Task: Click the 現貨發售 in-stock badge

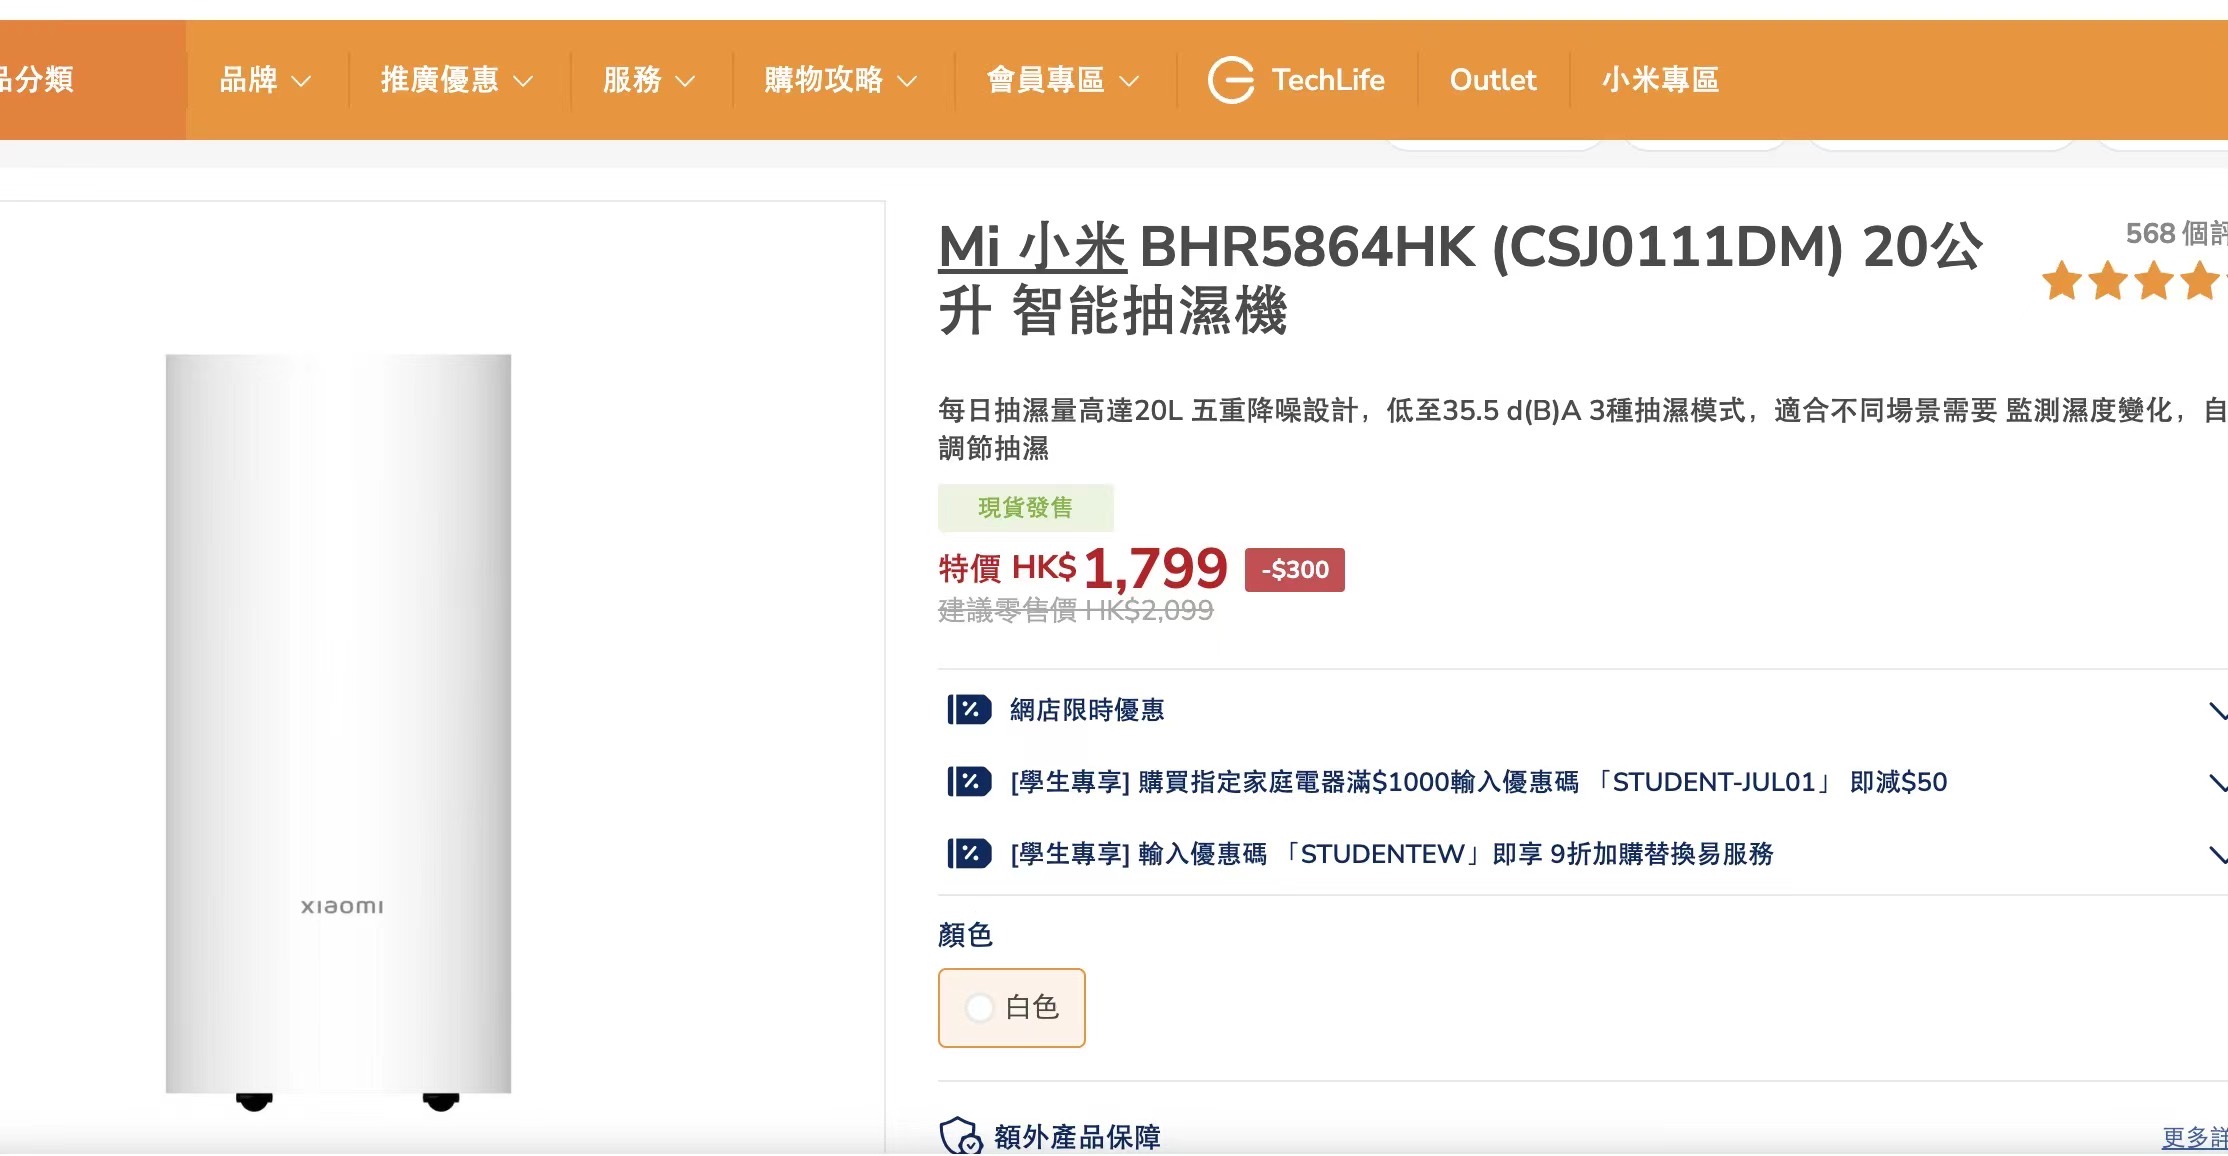Action: coord(1025,508)
